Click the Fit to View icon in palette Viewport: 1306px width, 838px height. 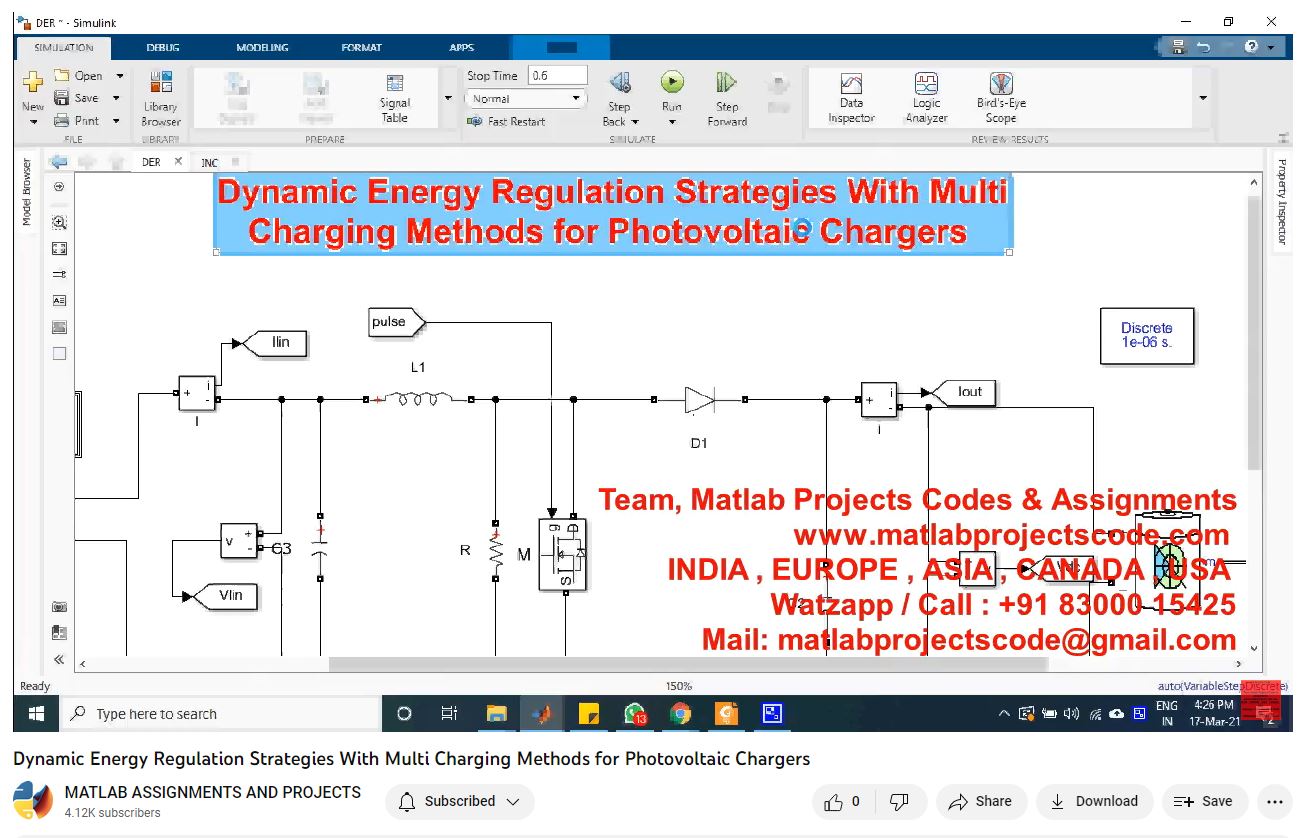coord(59,249)
